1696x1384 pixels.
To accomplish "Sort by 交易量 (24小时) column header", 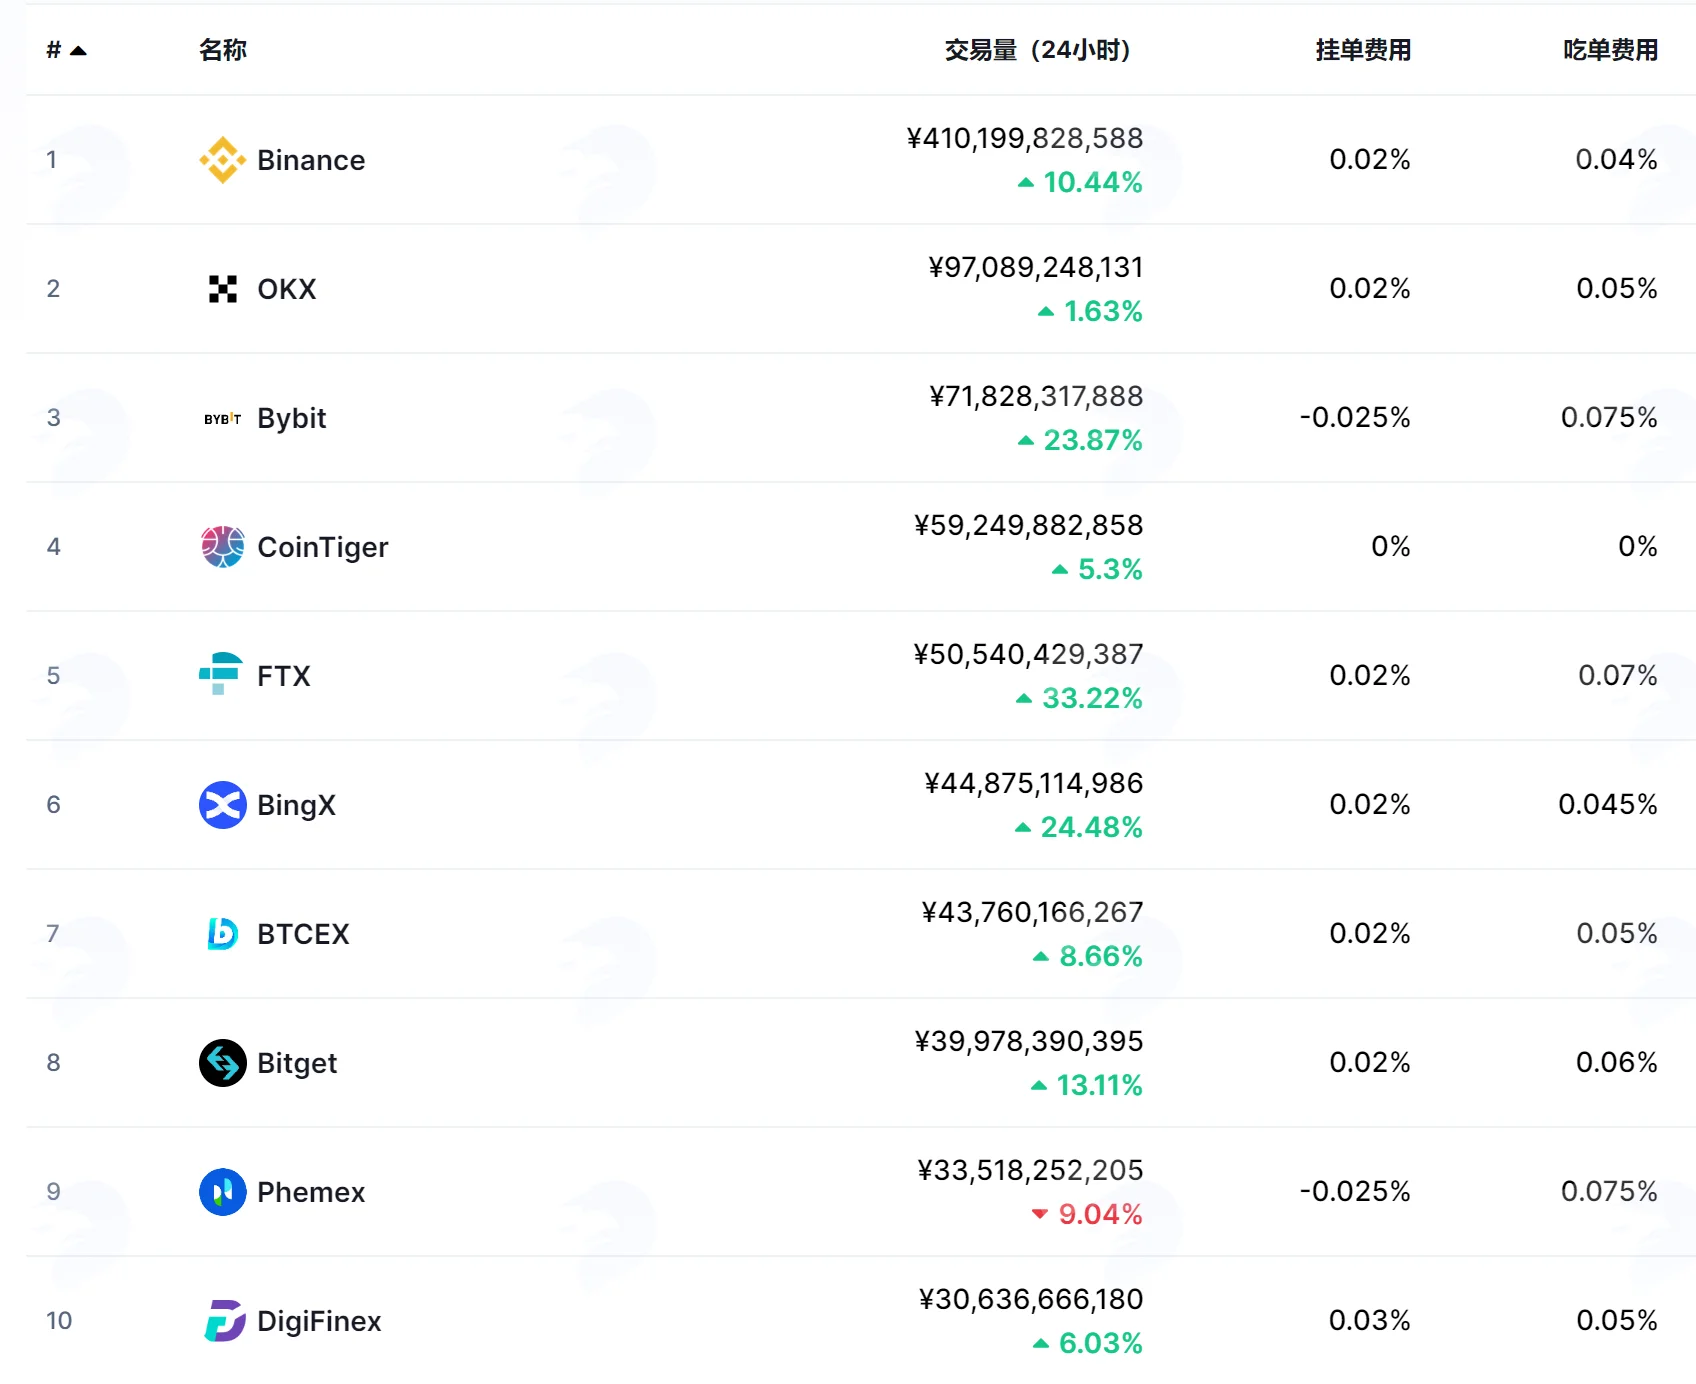I will [x=1037, y=50].
